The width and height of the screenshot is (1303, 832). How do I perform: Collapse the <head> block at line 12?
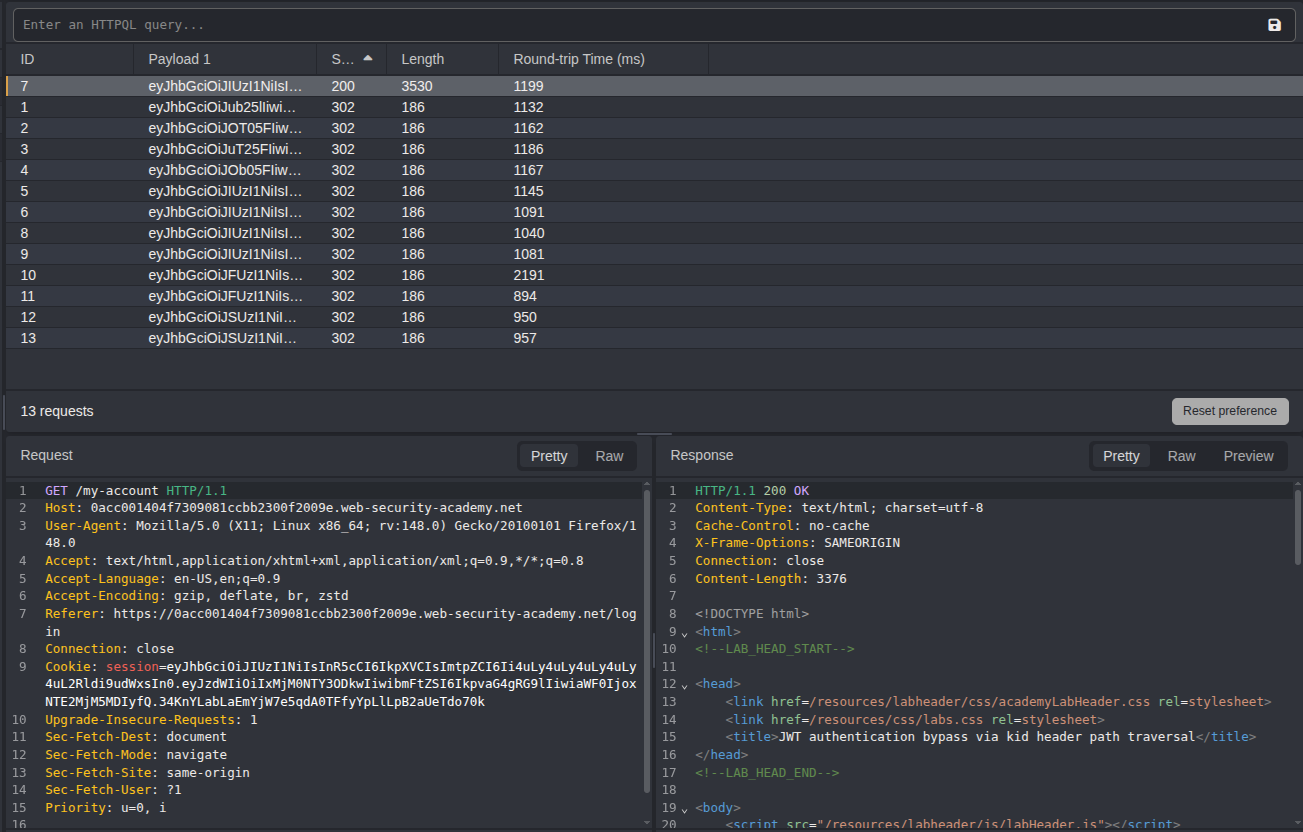pyautogui.click(x=685, y=685)
